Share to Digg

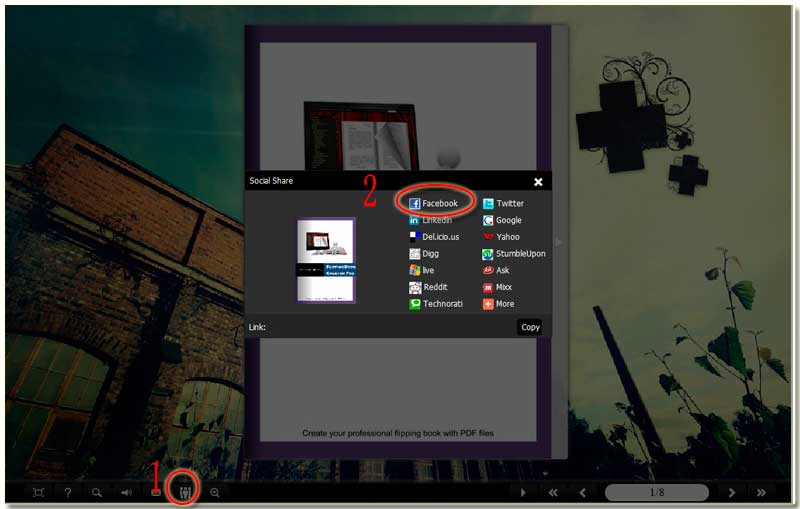tap(424, 253)
